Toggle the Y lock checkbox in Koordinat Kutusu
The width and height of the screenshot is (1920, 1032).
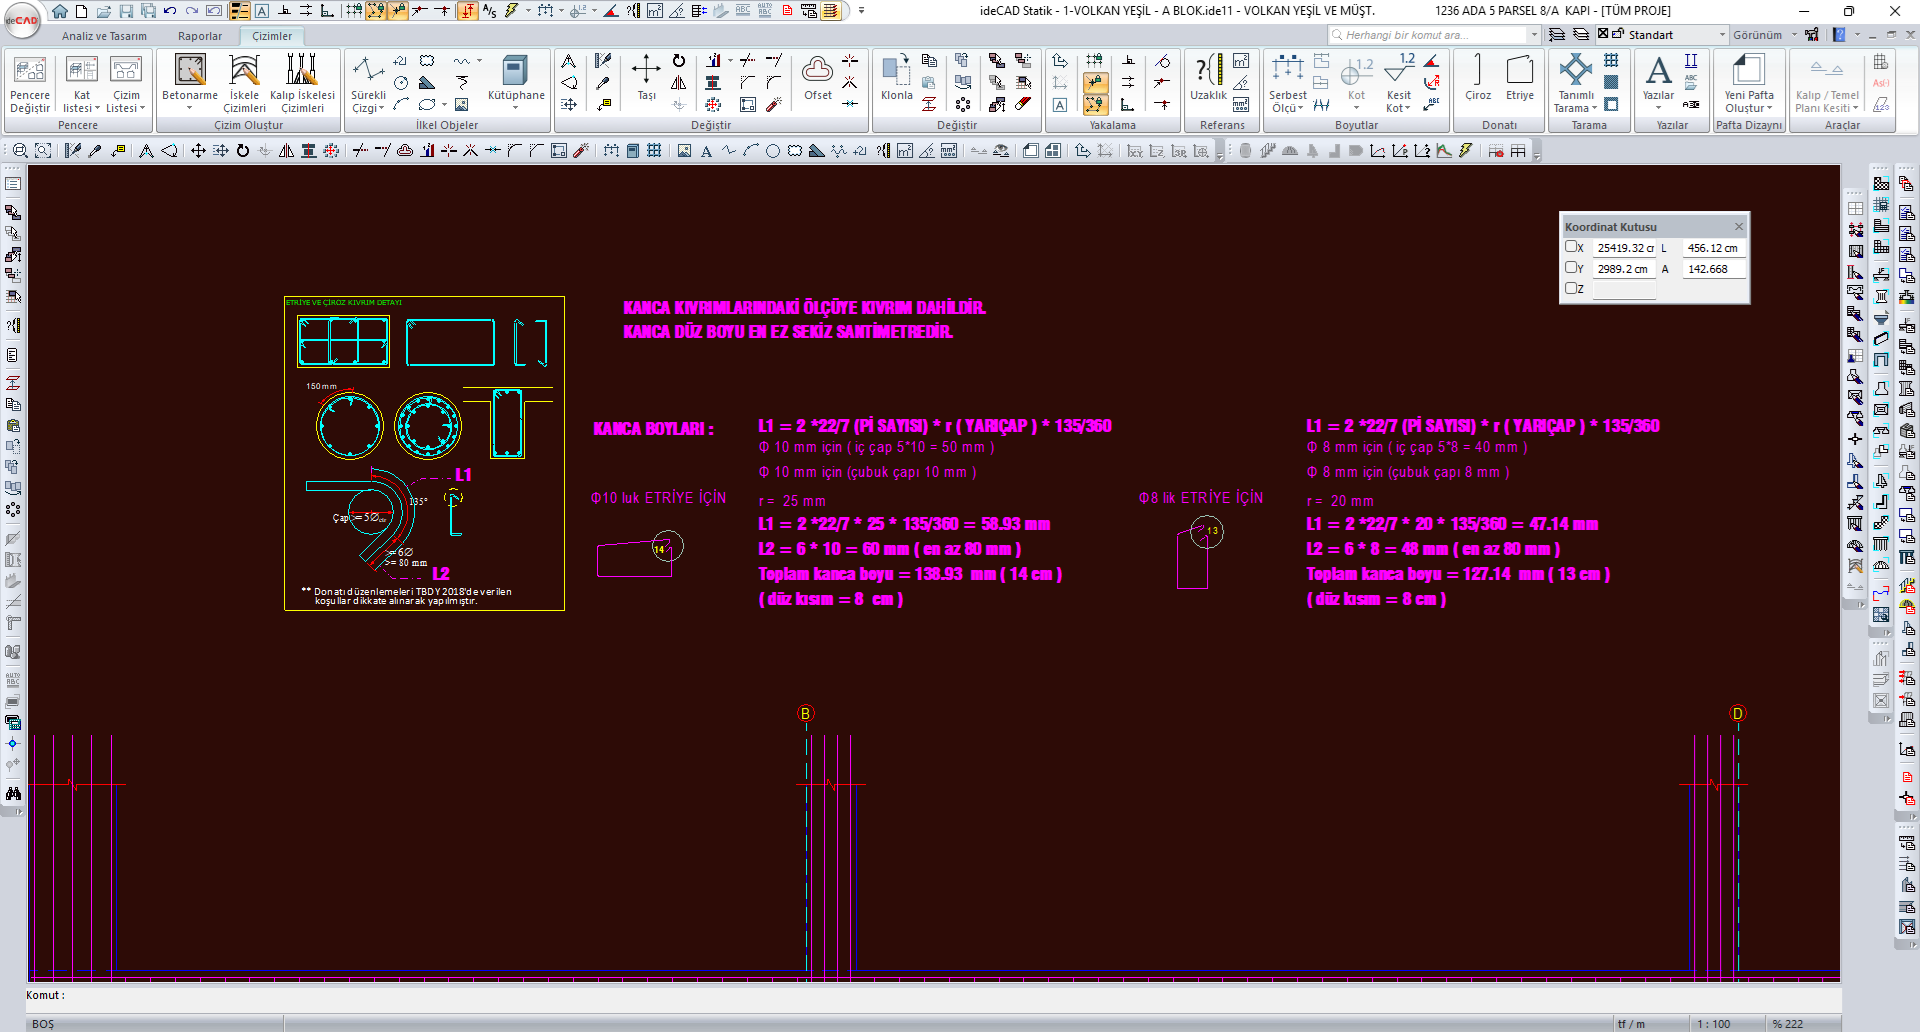(1571, 268)
